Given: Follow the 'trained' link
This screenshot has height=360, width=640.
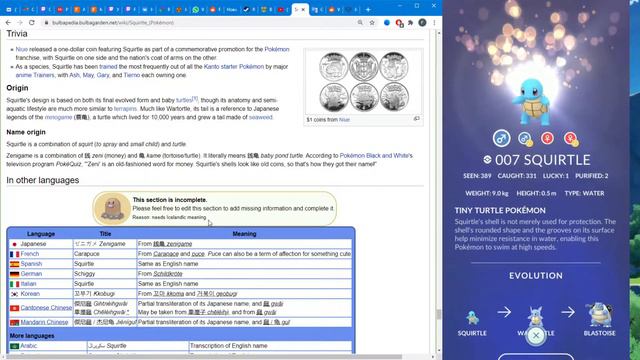Looking at the screenshot, I should 108,67.
